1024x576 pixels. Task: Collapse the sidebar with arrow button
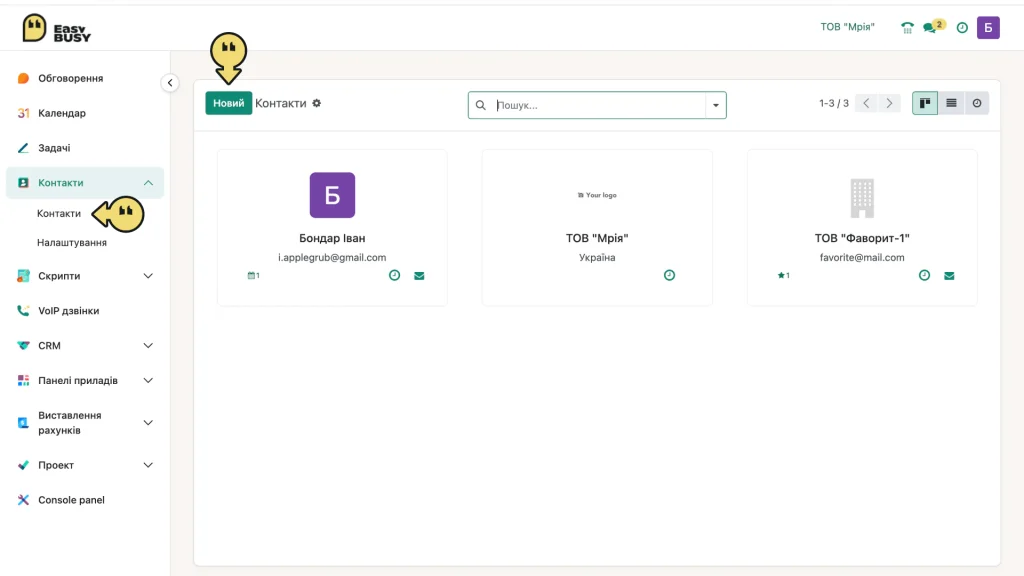pyautogui.click(x=170, y=83)
